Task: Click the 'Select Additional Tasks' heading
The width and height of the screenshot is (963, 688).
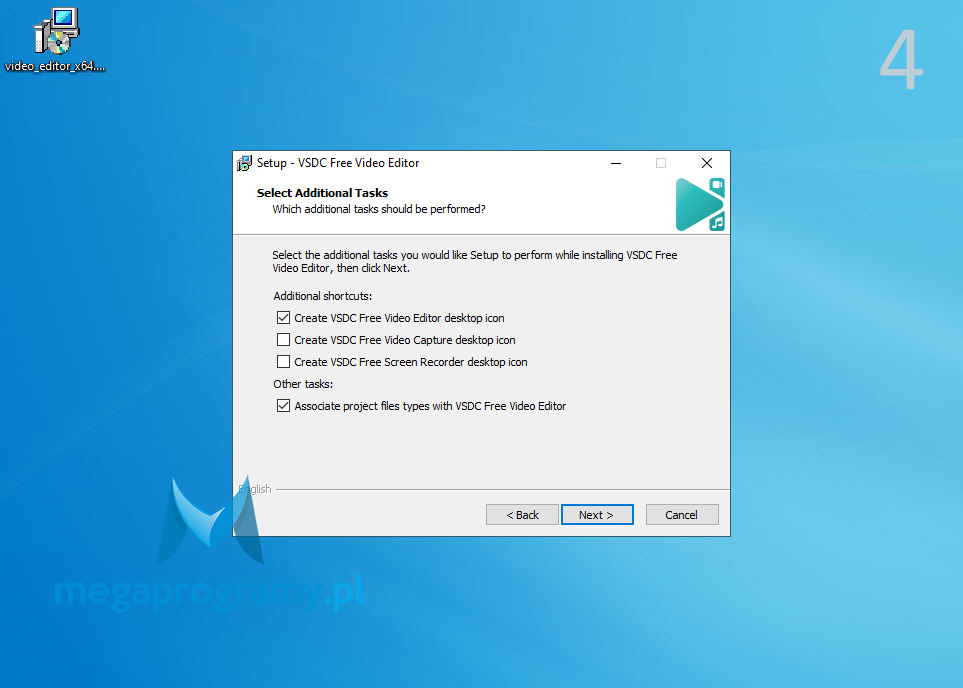Action: click(x=322, y=193)
